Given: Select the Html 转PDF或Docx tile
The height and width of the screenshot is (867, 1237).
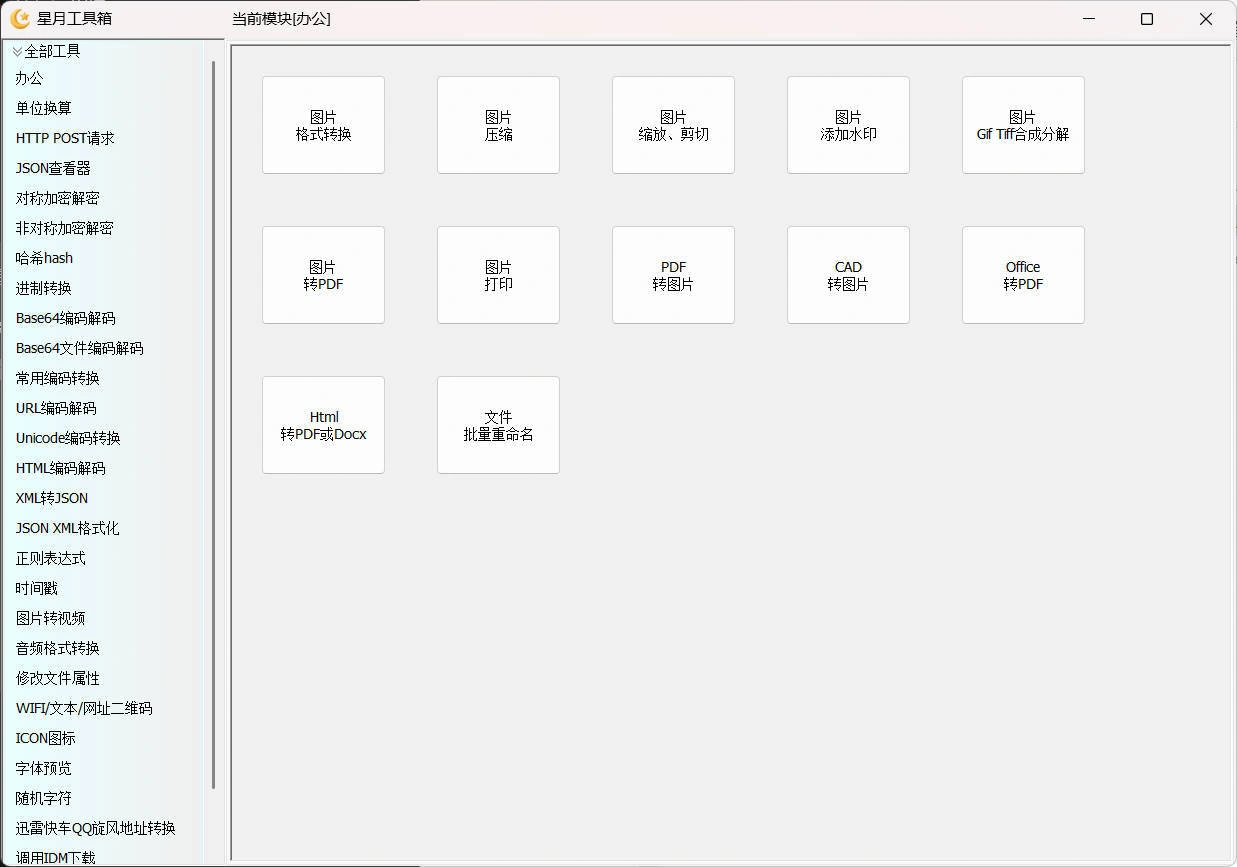Looking at the screenshot, I should click(323, 425).
